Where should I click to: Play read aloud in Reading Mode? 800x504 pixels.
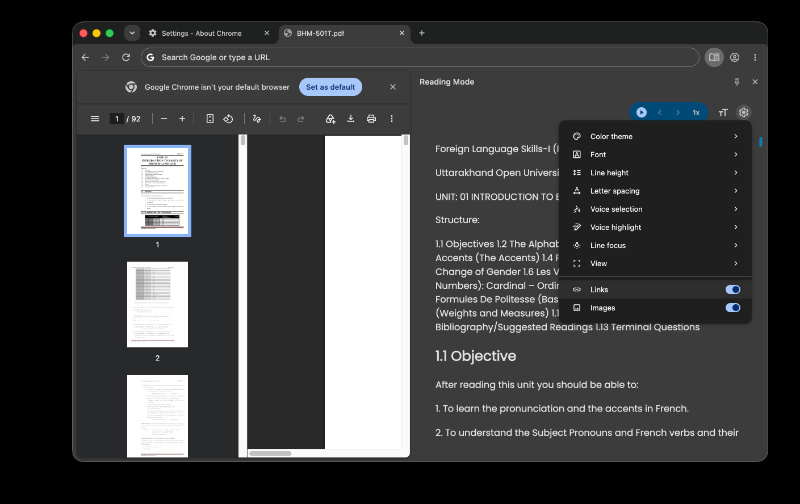641,112
